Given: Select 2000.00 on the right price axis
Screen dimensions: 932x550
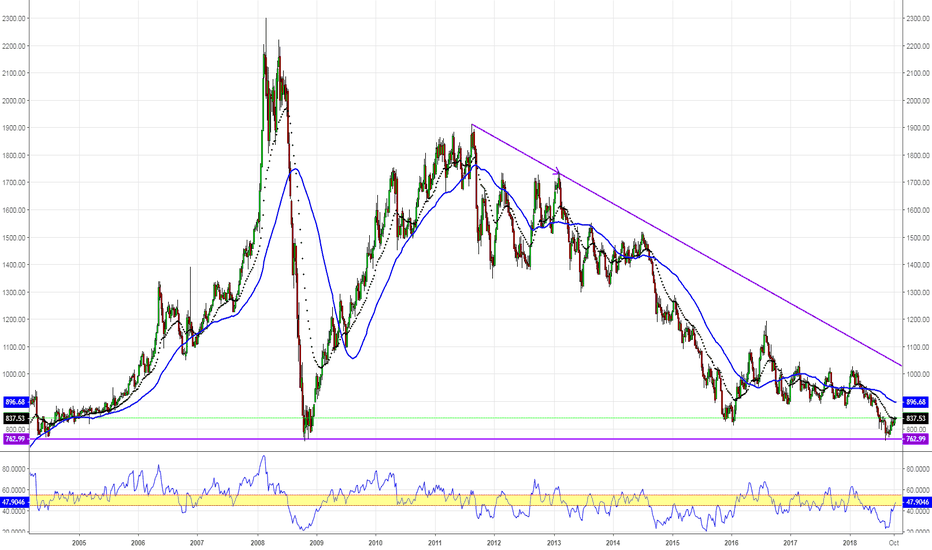Looking at the screenshot, I should click(x=918, y=100).
